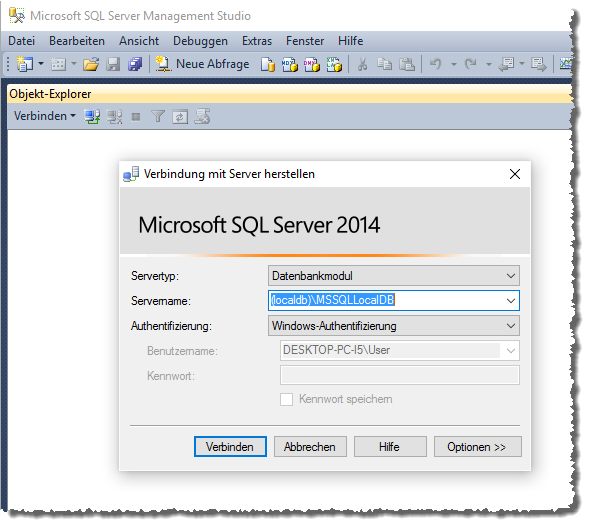The height and width of the screenshot is (528, 591).
Task: Click the Disconnect server icon
Action: (114, 116)
